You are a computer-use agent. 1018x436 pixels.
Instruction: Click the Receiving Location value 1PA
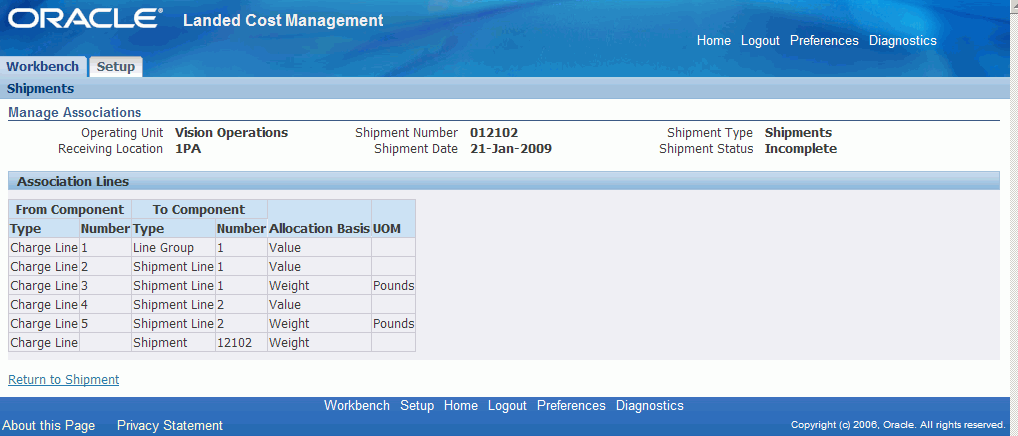188,149
